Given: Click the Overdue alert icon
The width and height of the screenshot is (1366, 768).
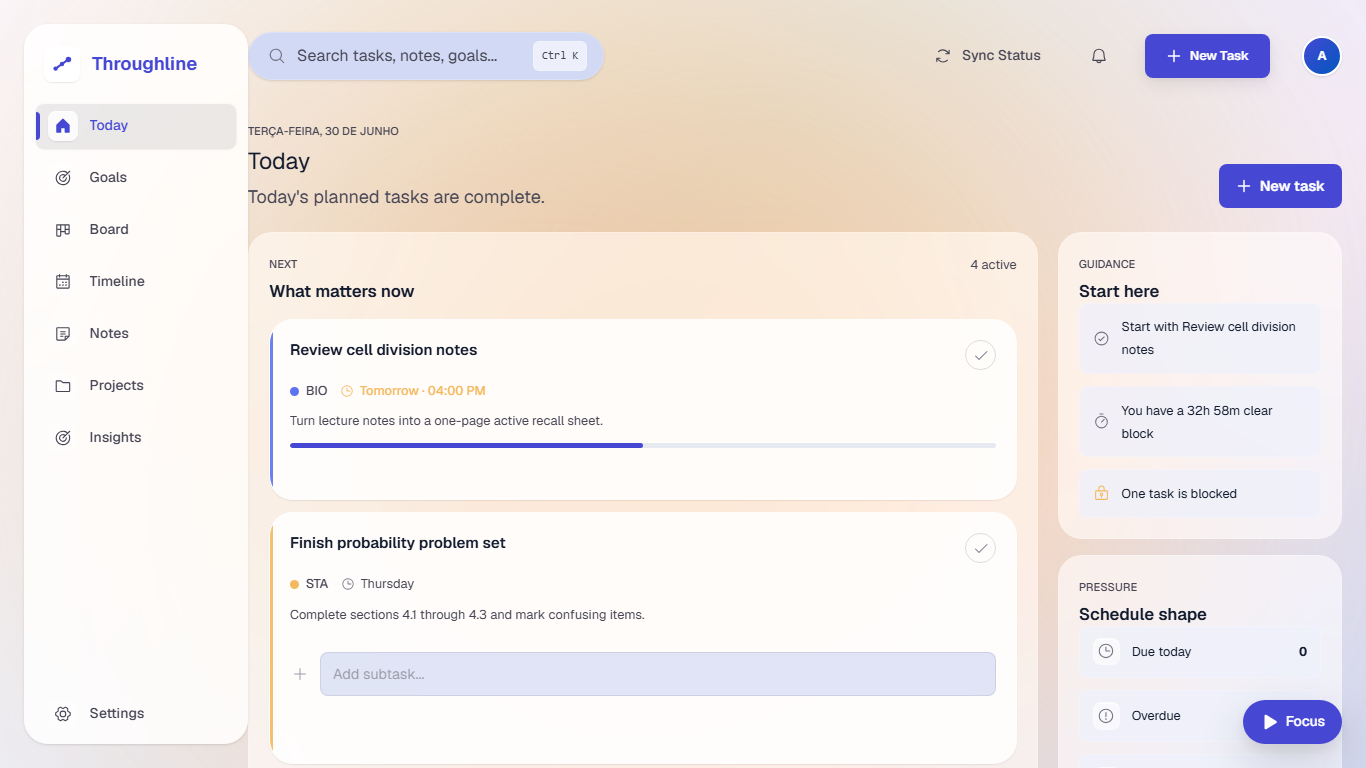Looking at the screenshot, I should 1106,716.
